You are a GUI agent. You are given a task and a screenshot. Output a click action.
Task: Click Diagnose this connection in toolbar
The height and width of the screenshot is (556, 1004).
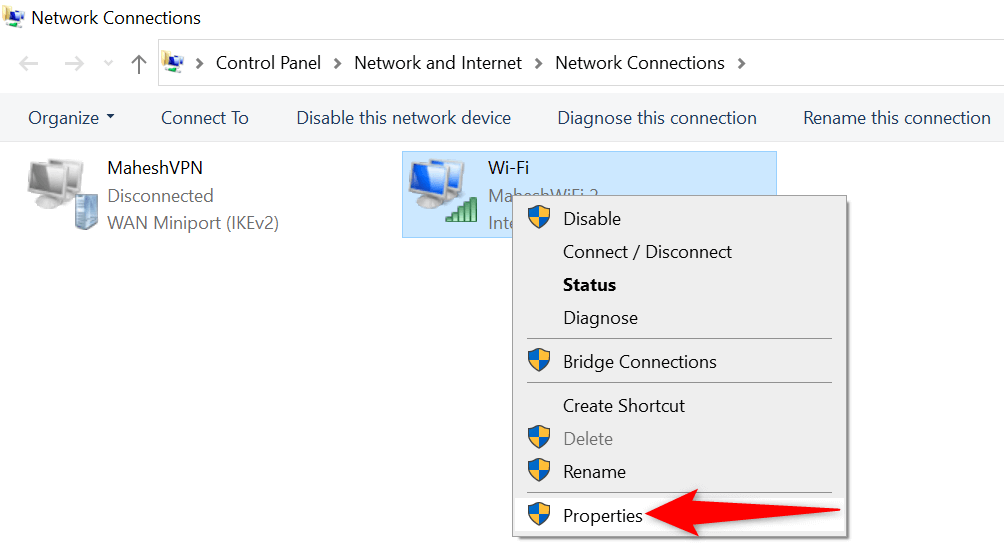click(657, 118)
